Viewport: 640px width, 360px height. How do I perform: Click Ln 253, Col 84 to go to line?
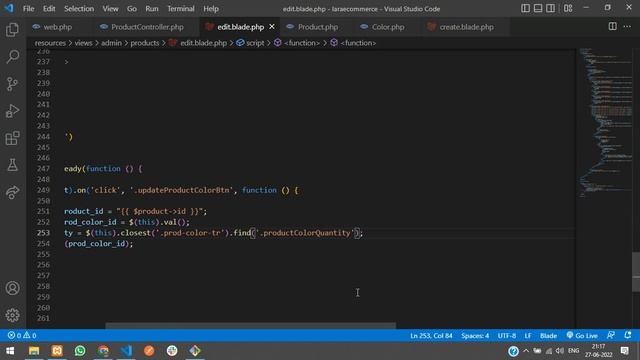point(431,336)
